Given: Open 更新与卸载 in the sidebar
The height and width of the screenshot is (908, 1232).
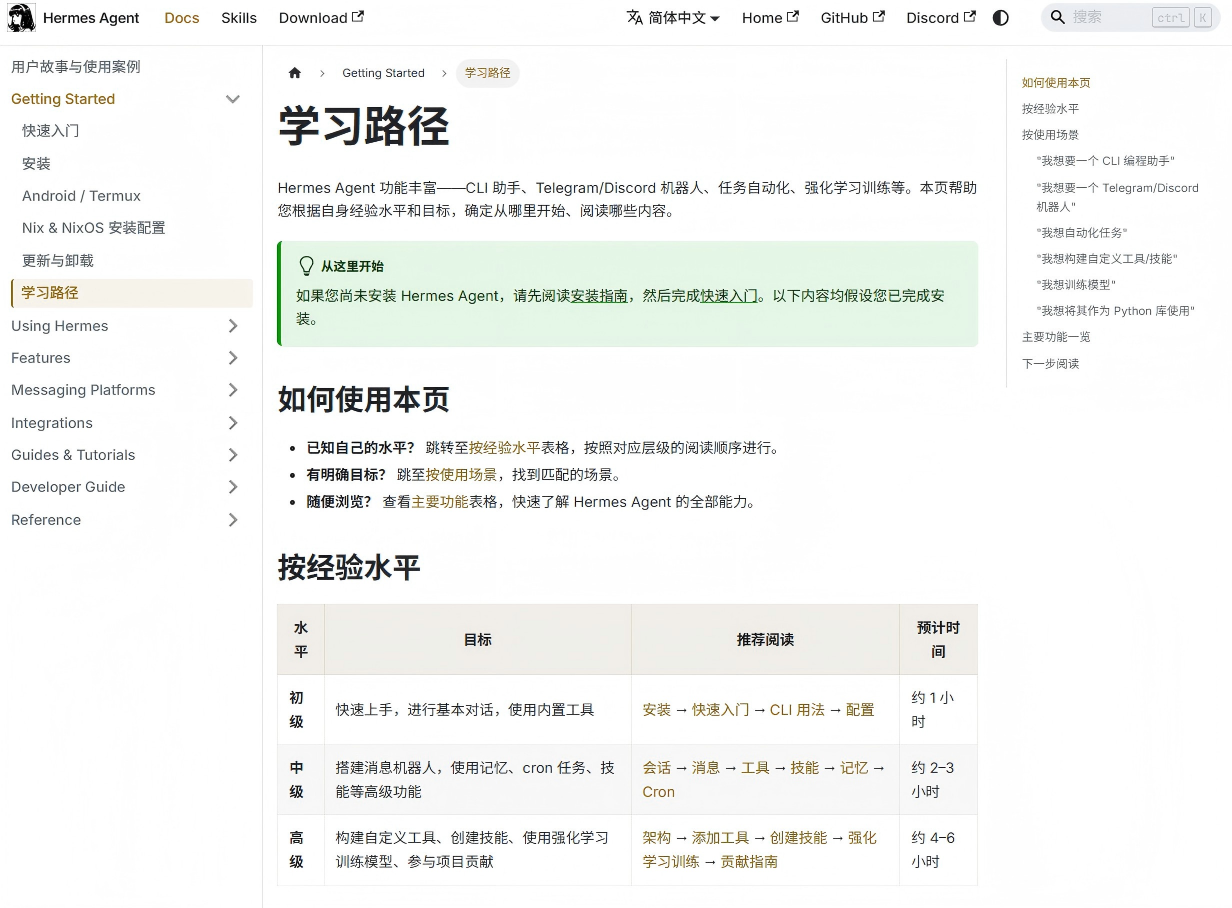Looking at the screenshot, I should click(x=58, y=260).
